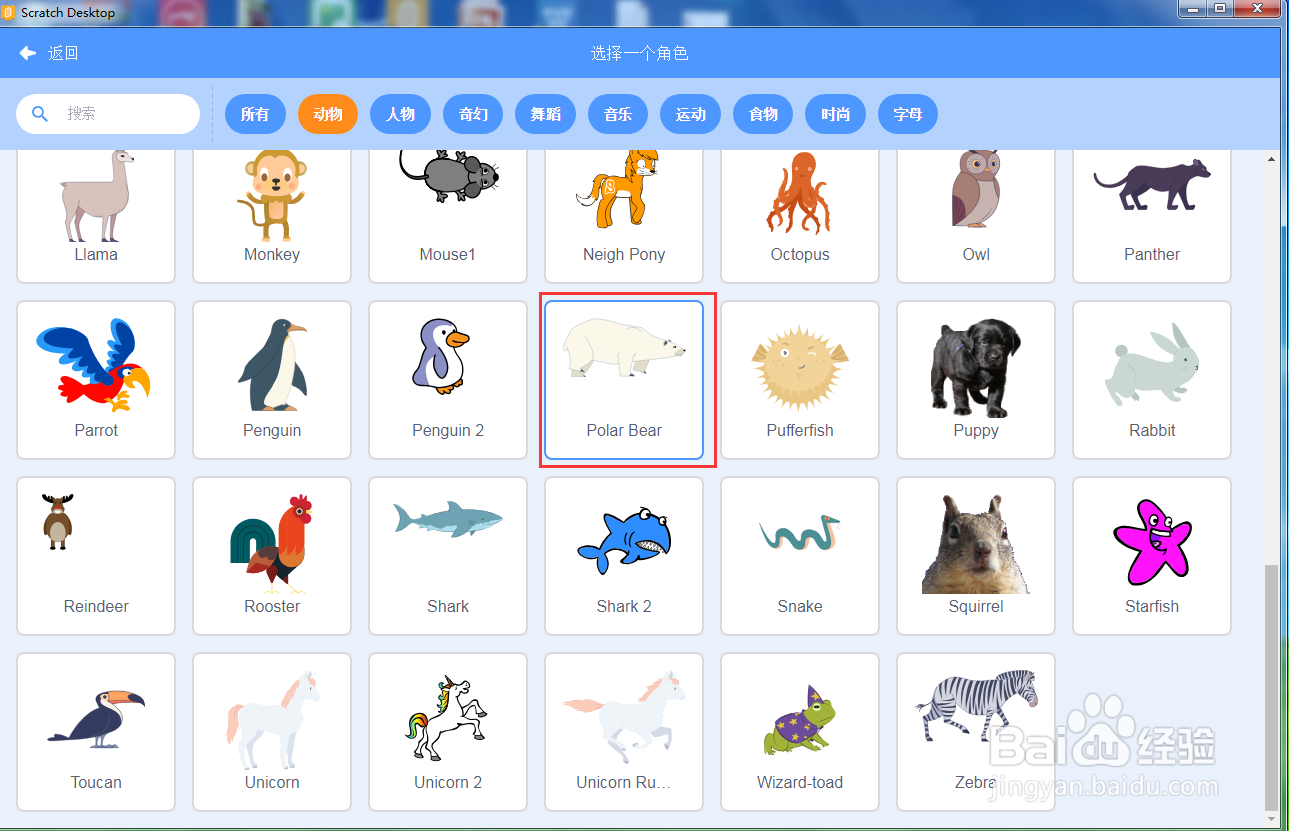Select the 动物 category filter
The image size is (1289, 831).
click(x=328, y=114)
